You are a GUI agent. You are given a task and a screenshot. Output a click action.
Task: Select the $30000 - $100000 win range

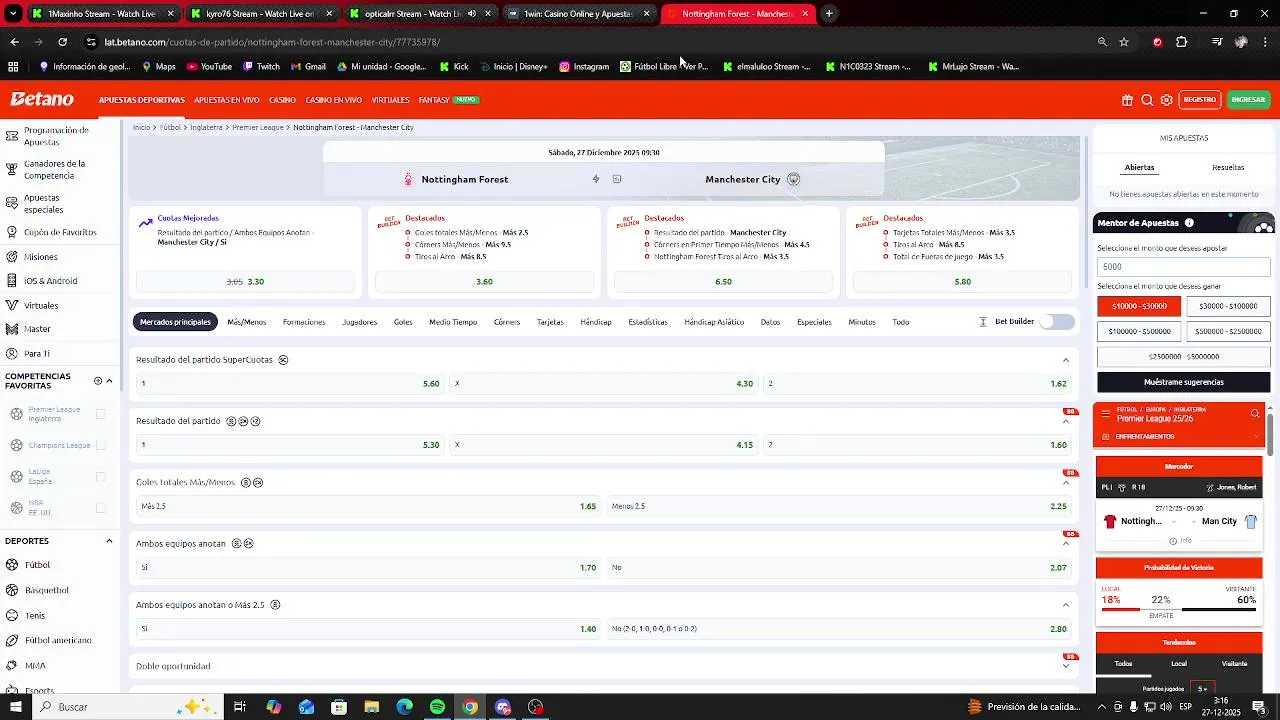pos(1228,306)
